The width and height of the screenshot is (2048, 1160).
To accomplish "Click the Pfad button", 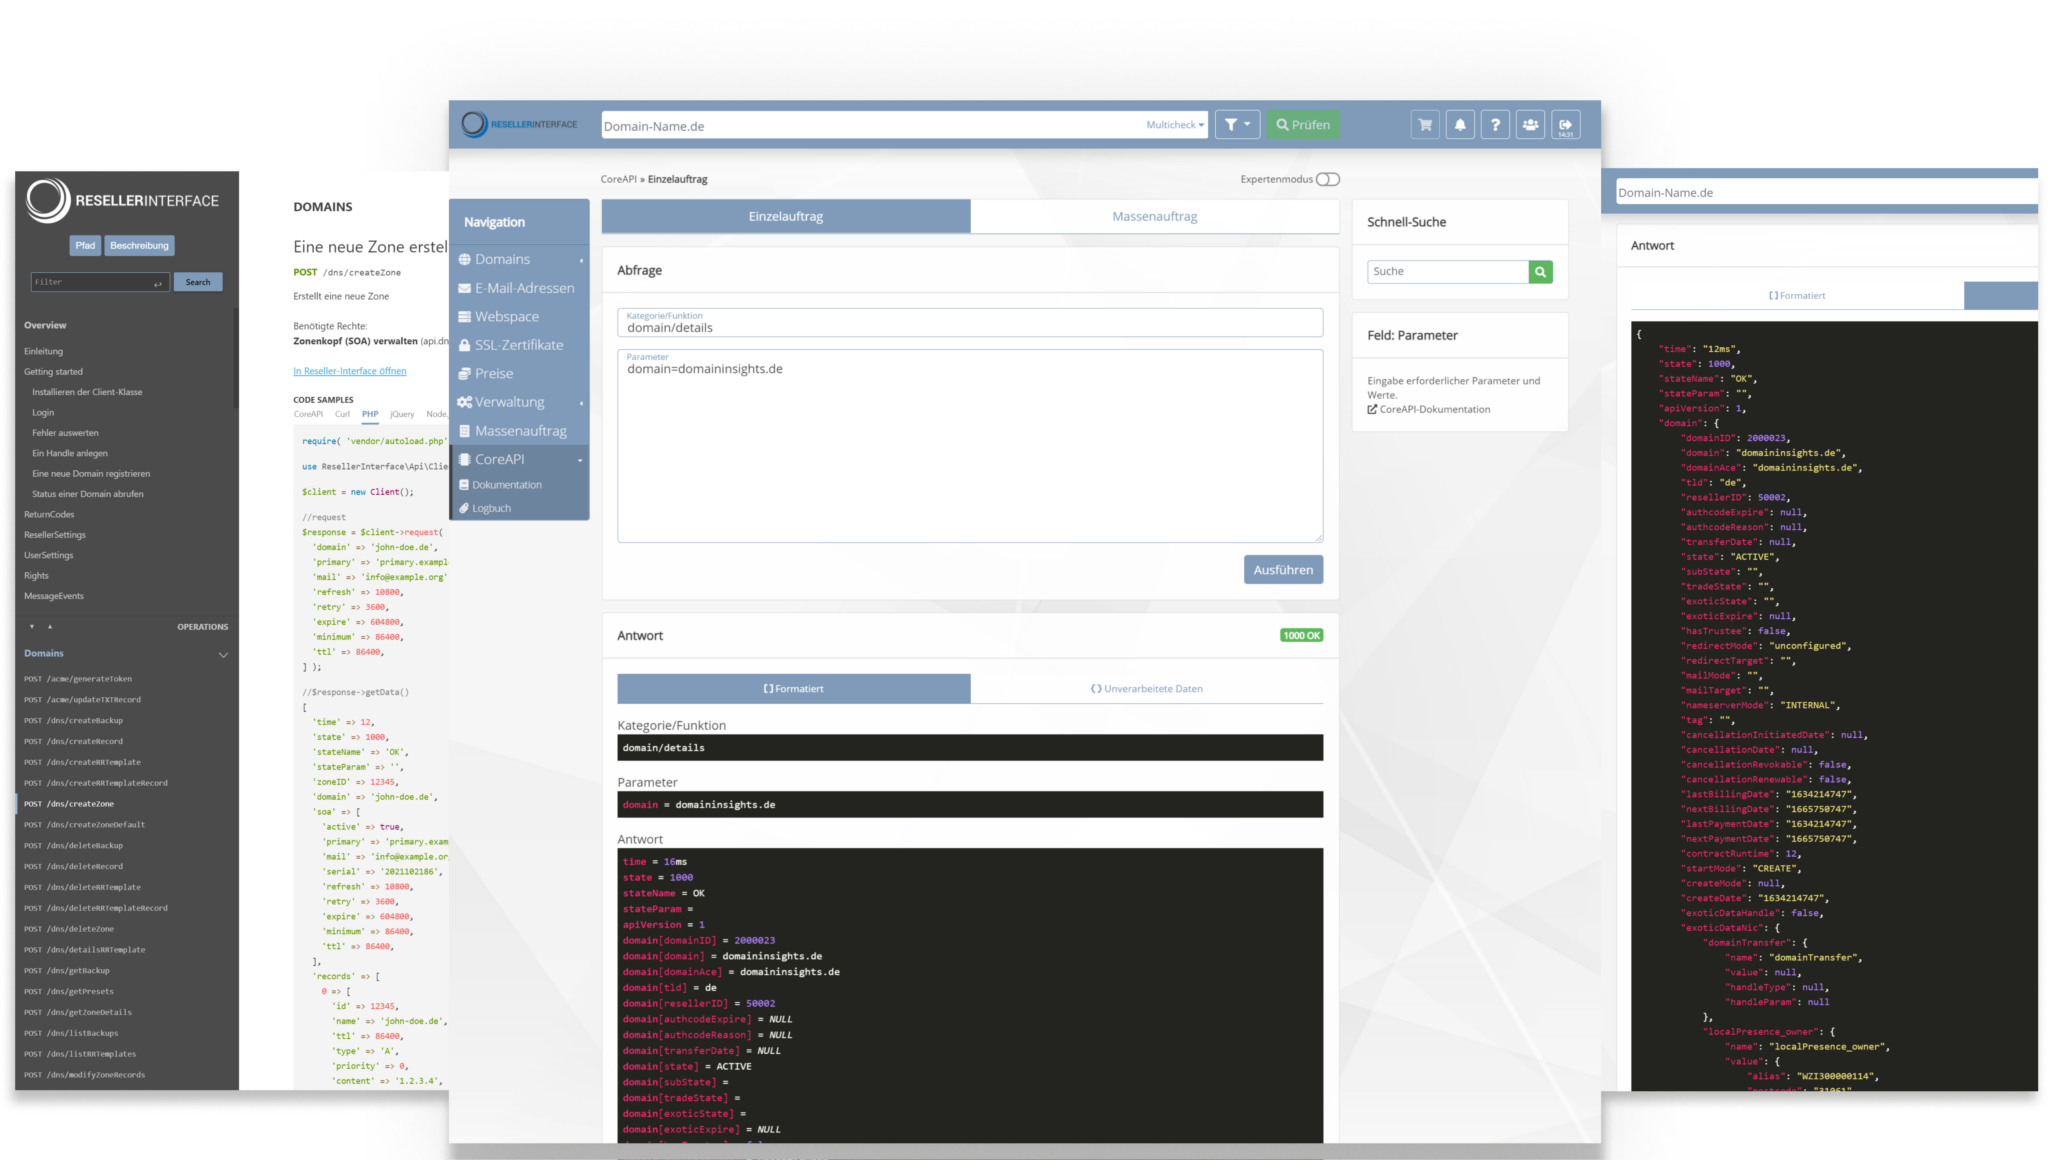I will point(85,246).
